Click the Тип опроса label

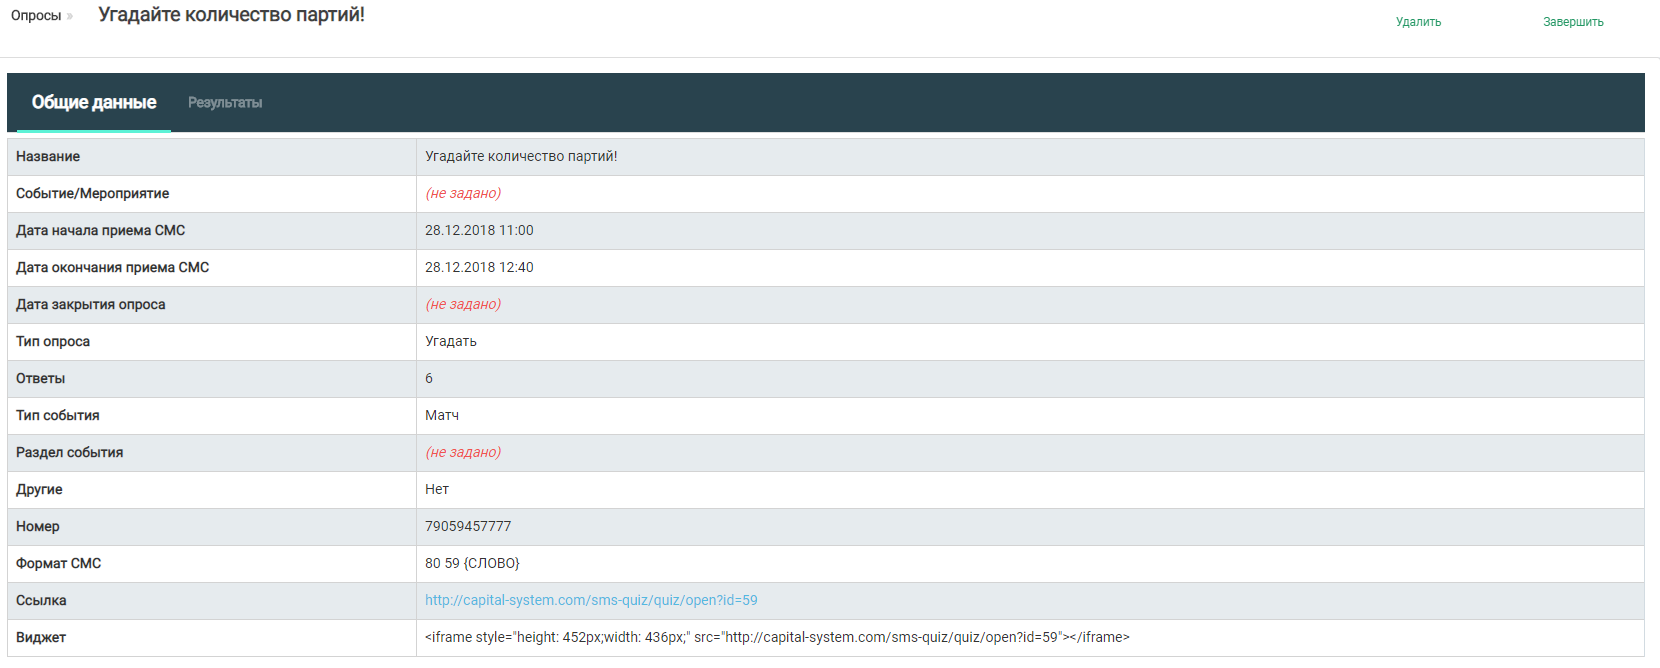tap(53, 341)
